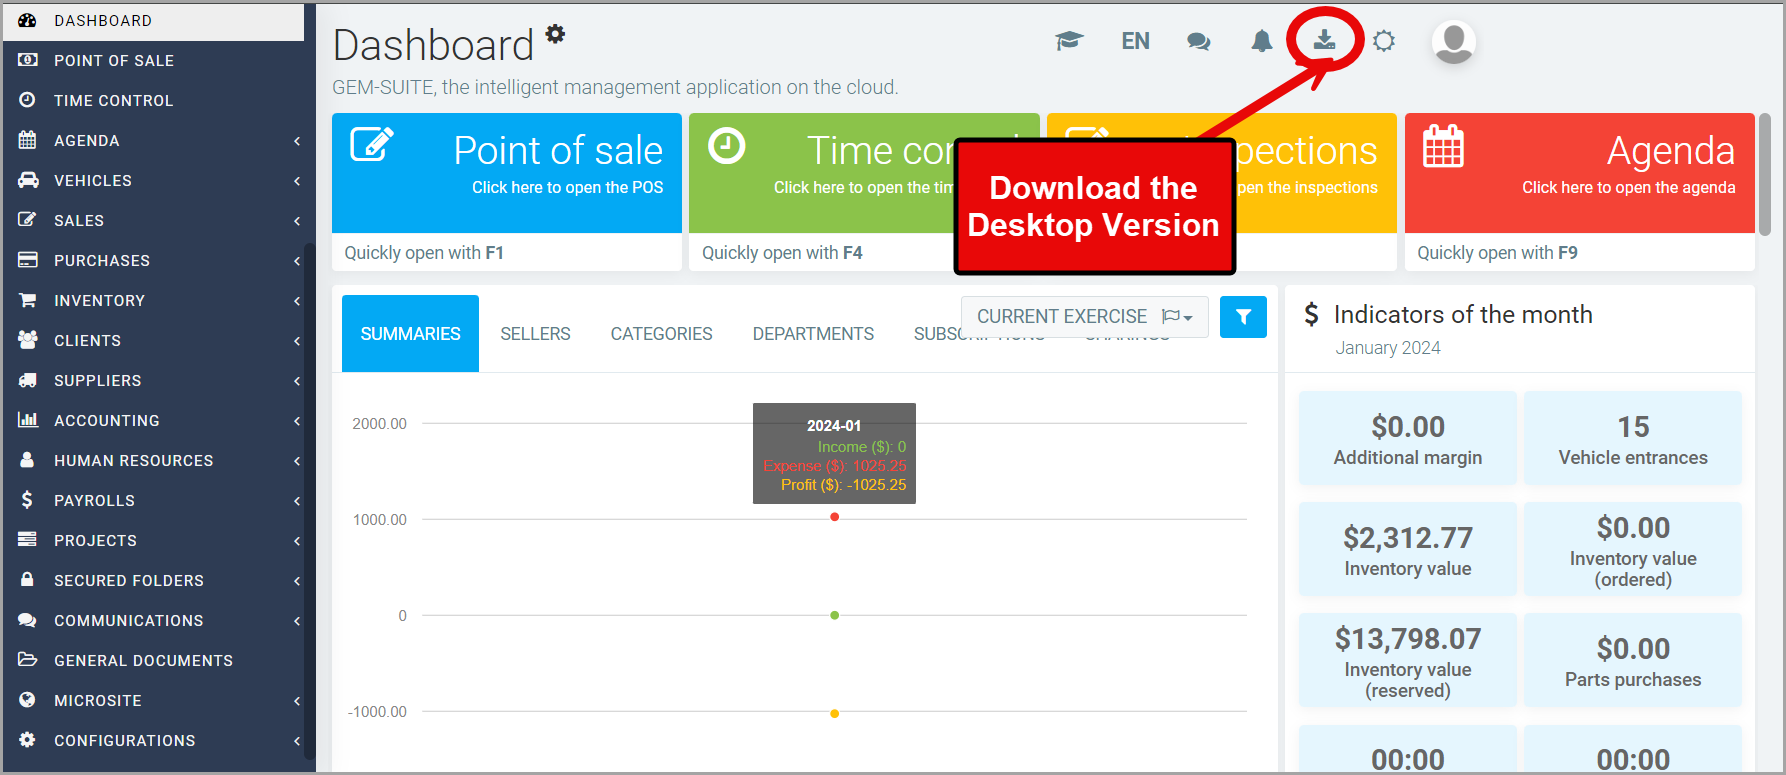The height and width of the screenshot is (775, 1786).
Task: Click the Agenda calendar tile icon
Action: tap(1443, 147)
